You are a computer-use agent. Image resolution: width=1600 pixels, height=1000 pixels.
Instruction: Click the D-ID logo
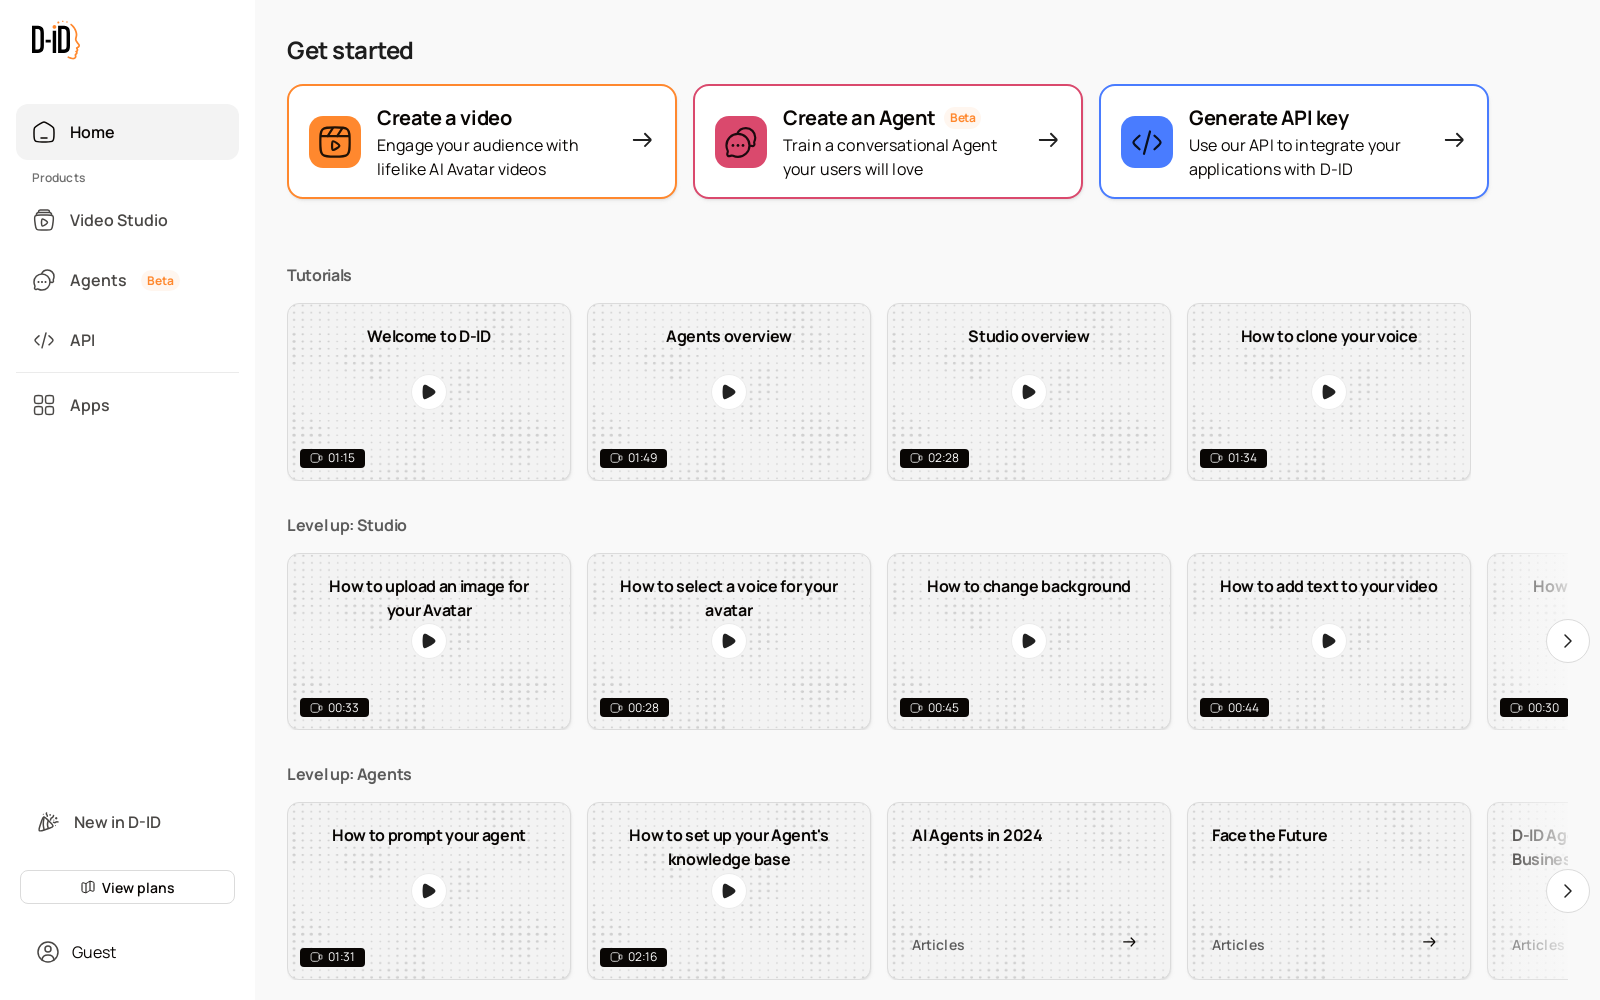coord(55,40)
